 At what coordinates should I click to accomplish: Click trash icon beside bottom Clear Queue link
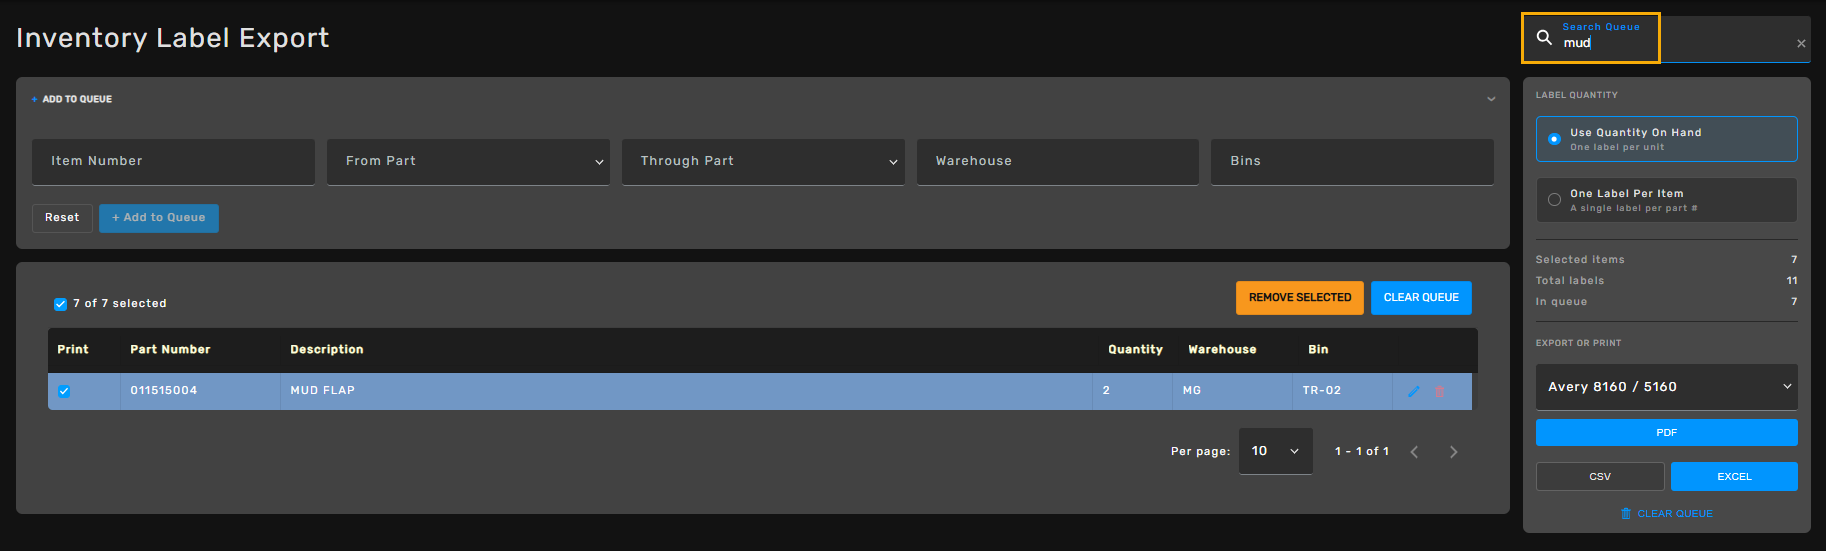click(x=1626, y=513)
